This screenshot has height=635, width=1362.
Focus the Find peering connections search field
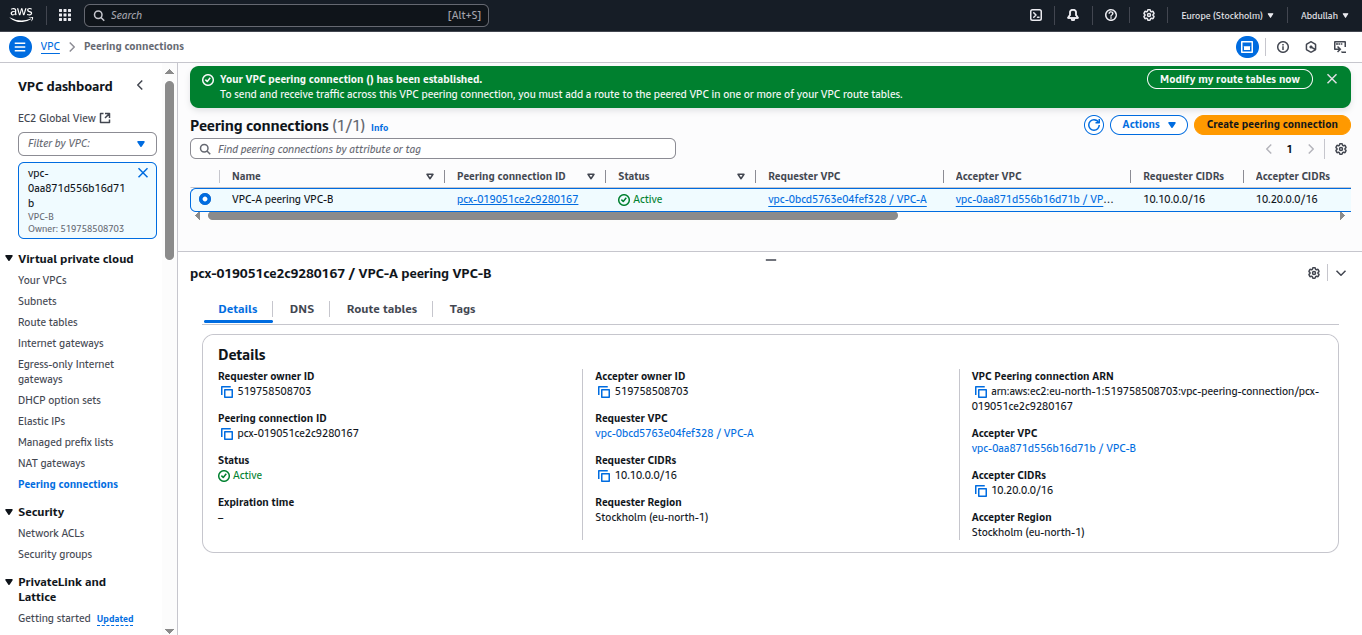pos(433,149)
